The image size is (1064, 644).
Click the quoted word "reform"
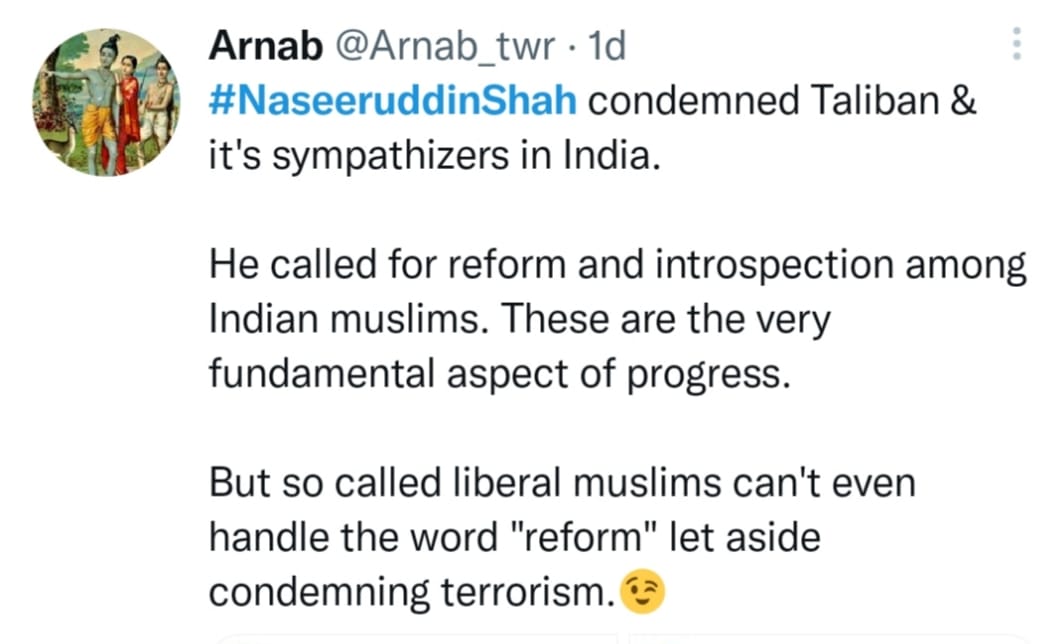574,538
